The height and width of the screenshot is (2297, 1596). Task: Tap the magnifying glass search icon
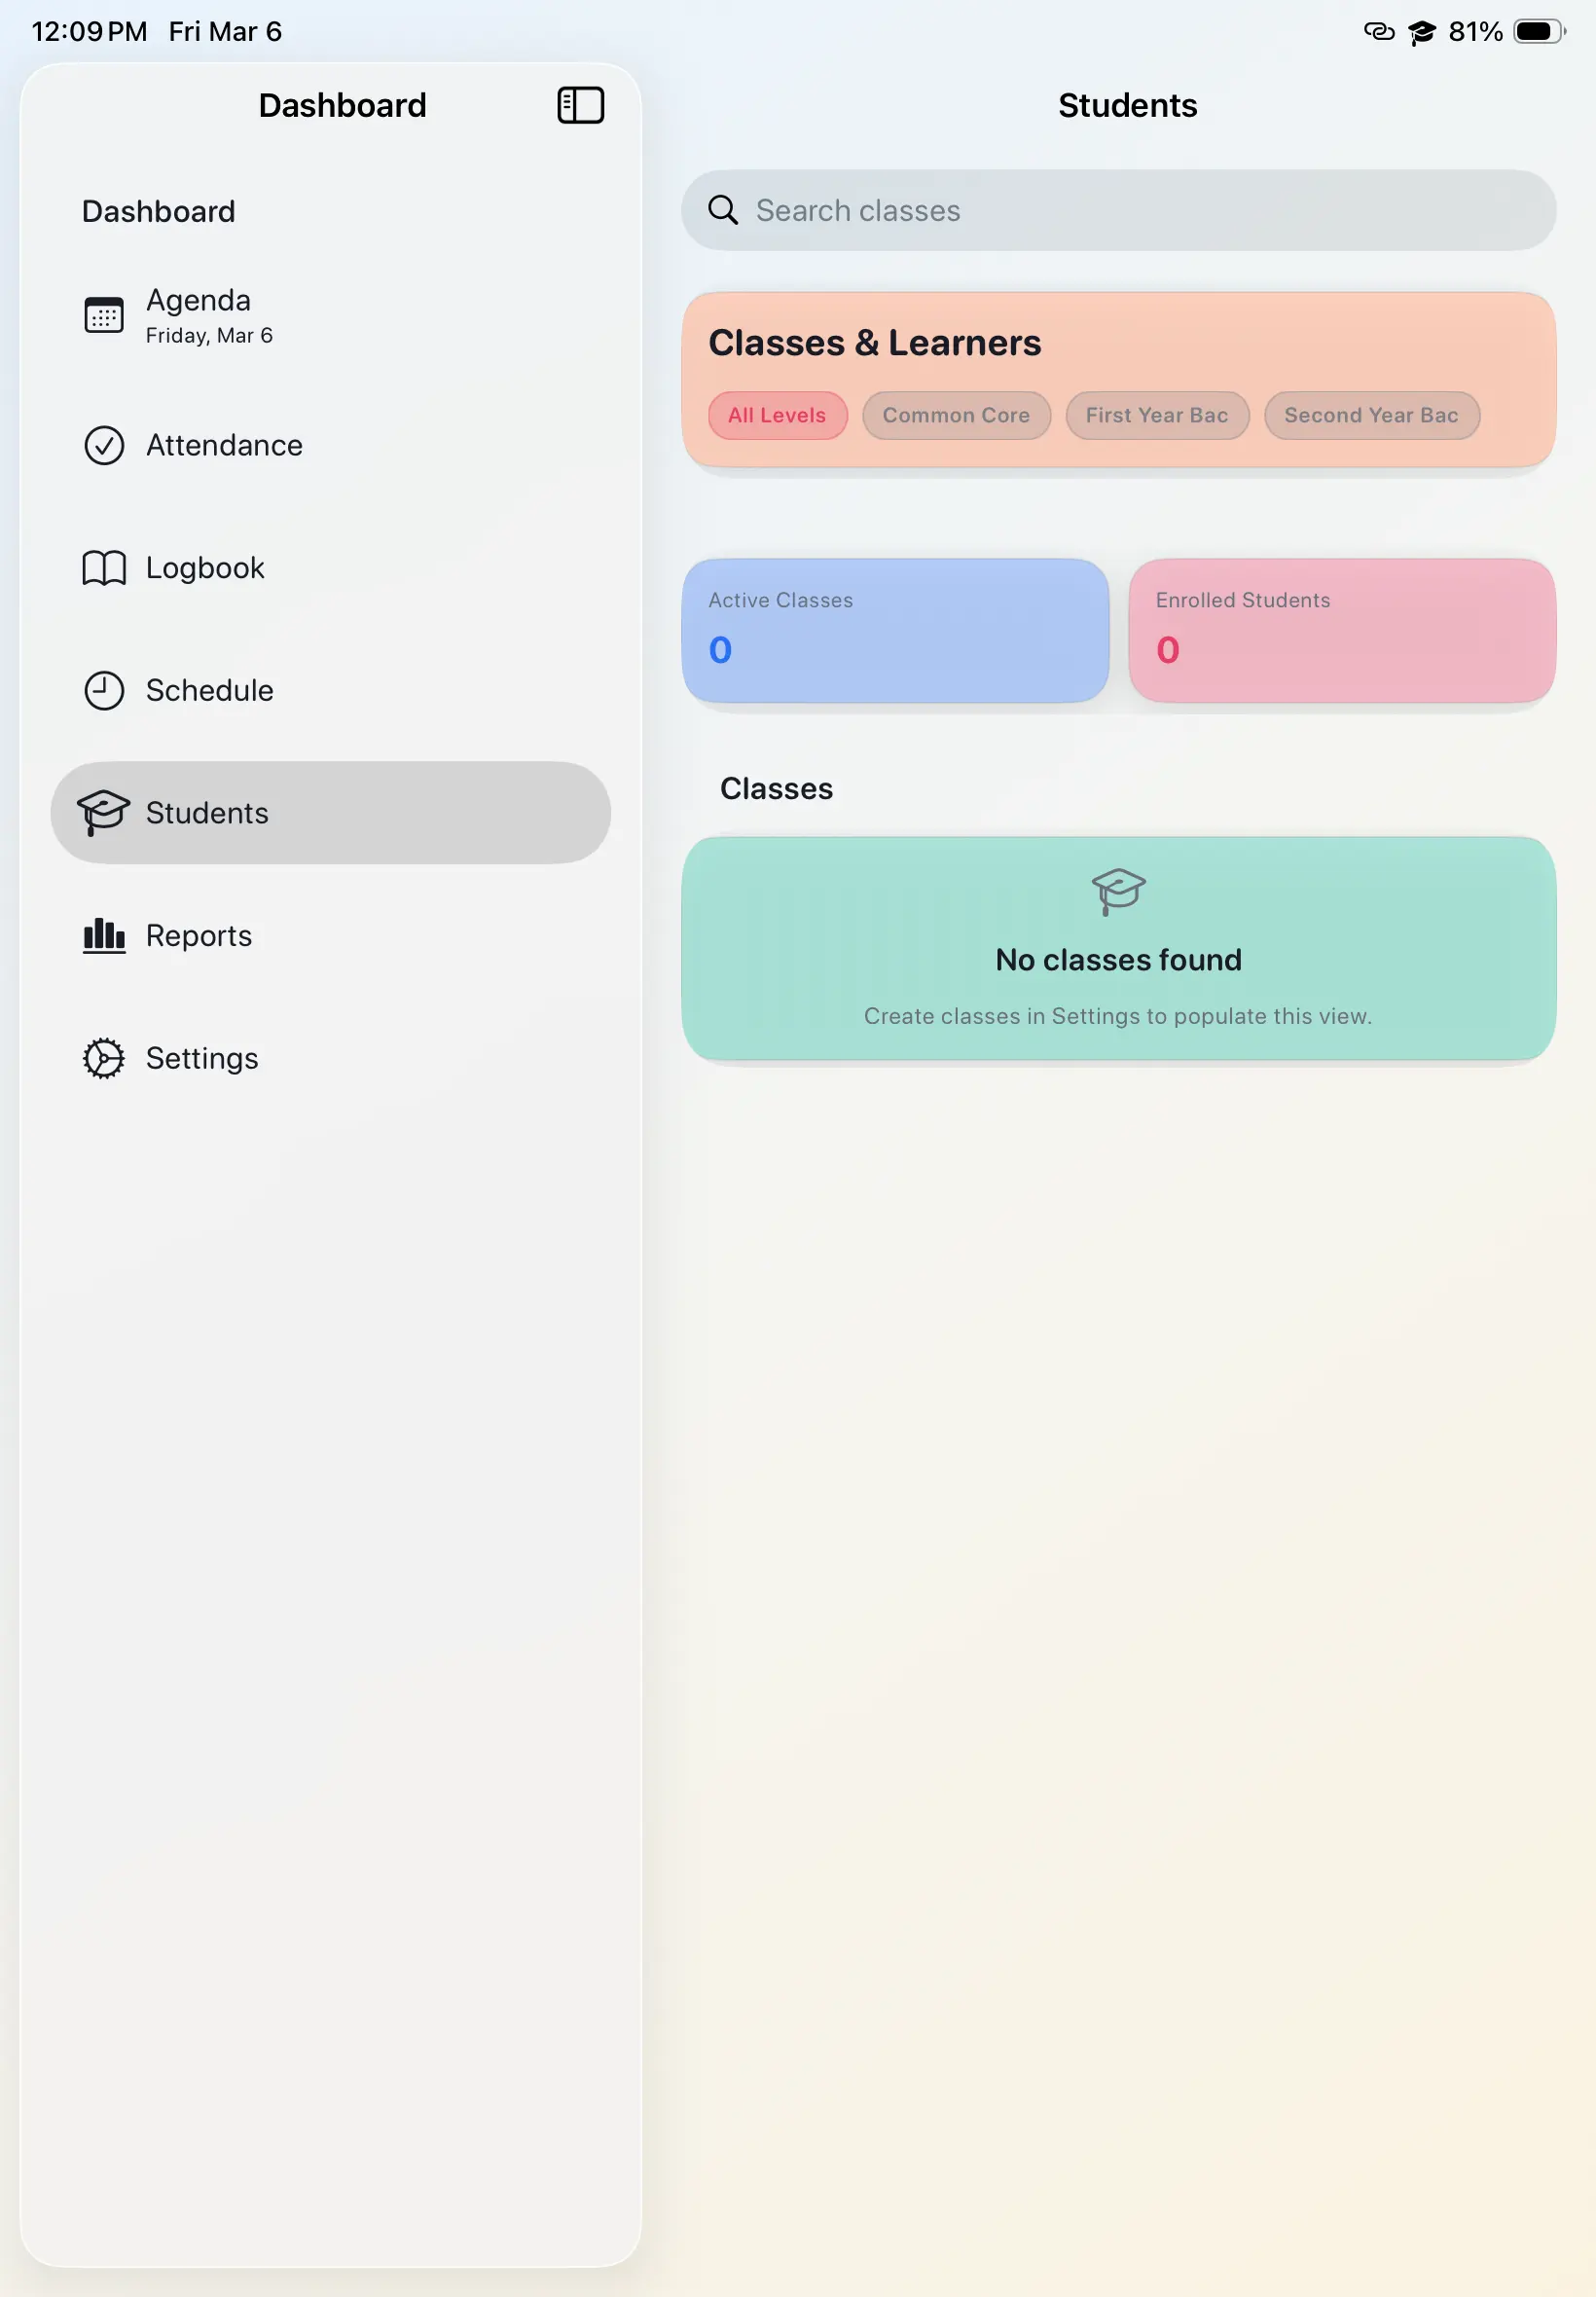(x=723, y=210)
